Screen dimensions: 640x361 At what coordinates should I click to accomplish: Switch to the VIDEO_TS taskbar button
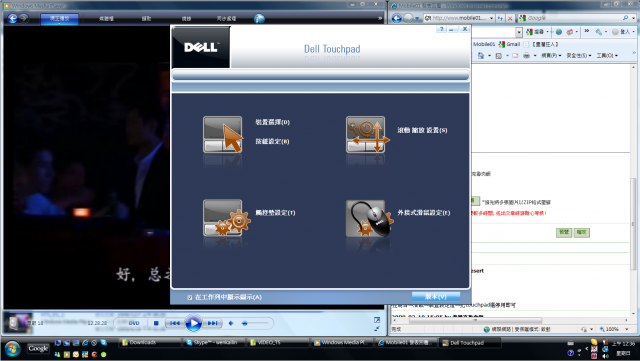tap(278, 343)
